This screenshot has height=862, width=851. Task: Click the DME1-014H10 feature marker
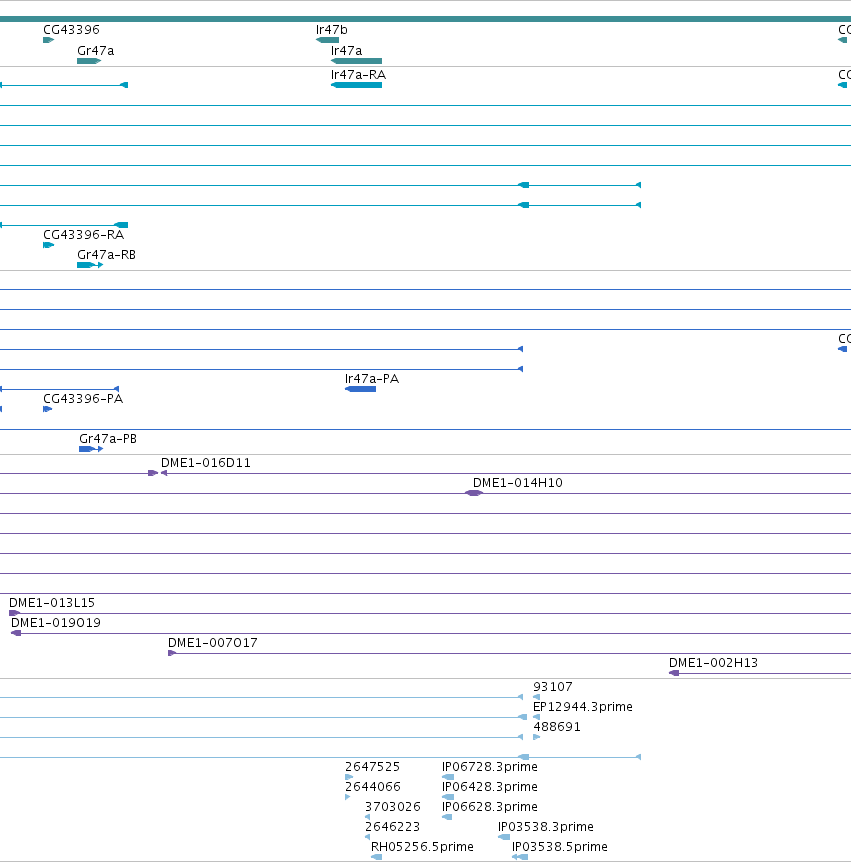pyautogui.click(x=474, y=493)
